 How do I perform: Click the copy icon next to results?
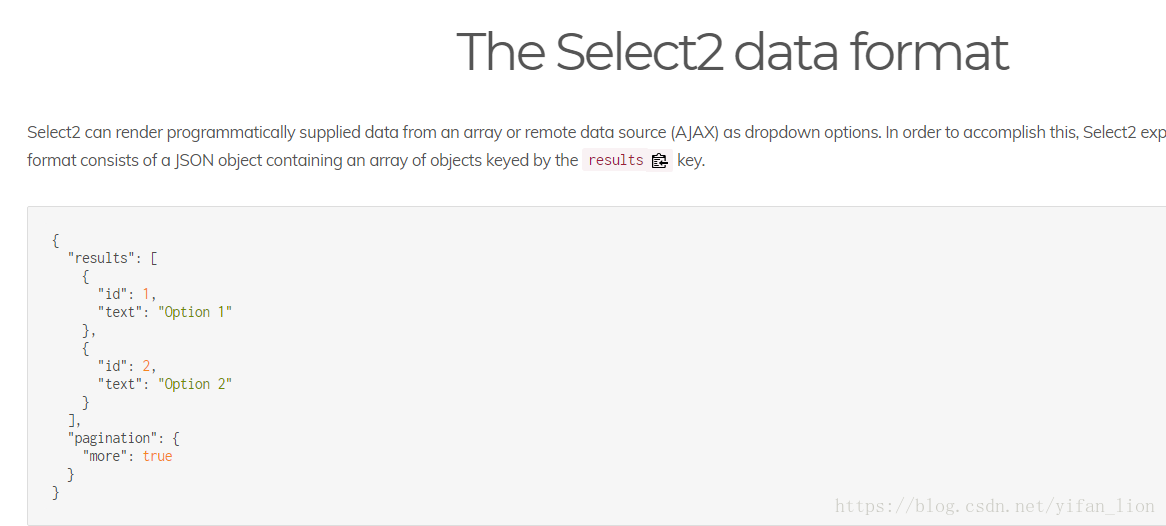[x=660, y=161]
